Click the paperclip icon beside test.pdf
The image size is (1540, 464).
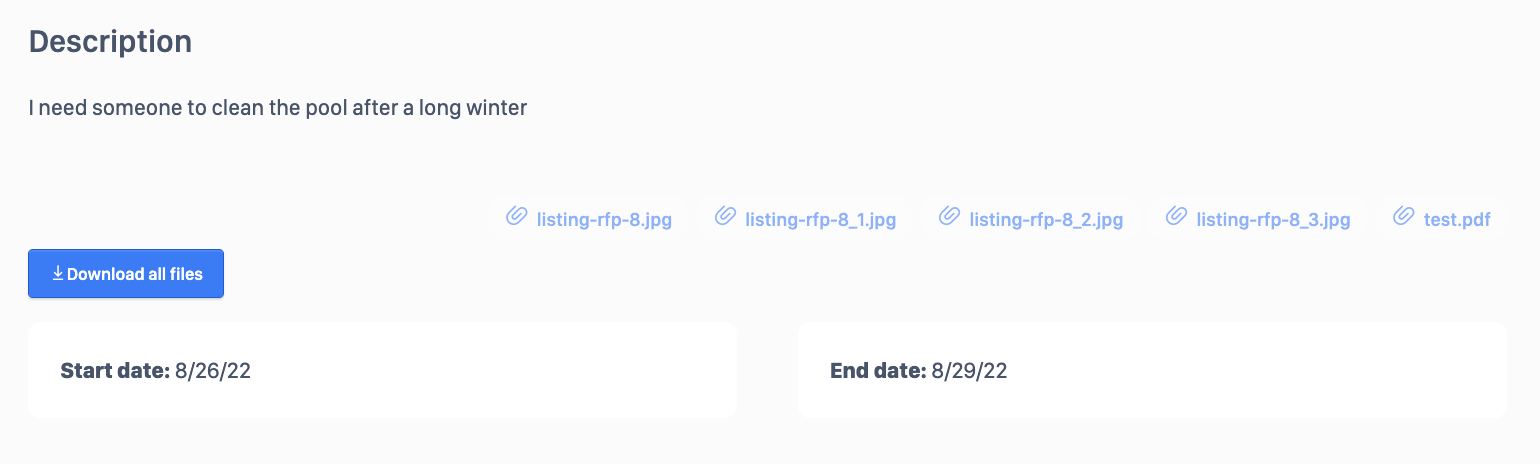1404,216
